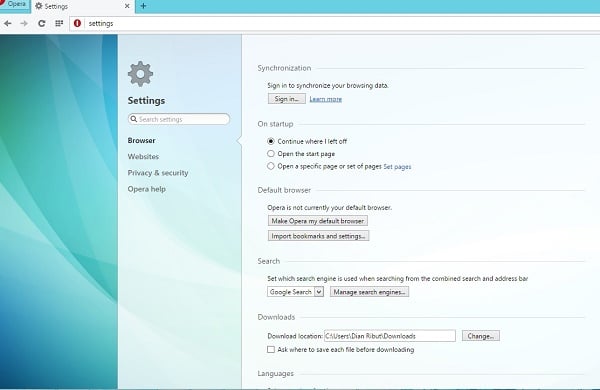Image resolution: width=600 pixels, height=390 pixels.
Task: Click the Default browser heading
Action: pos(284,190)
